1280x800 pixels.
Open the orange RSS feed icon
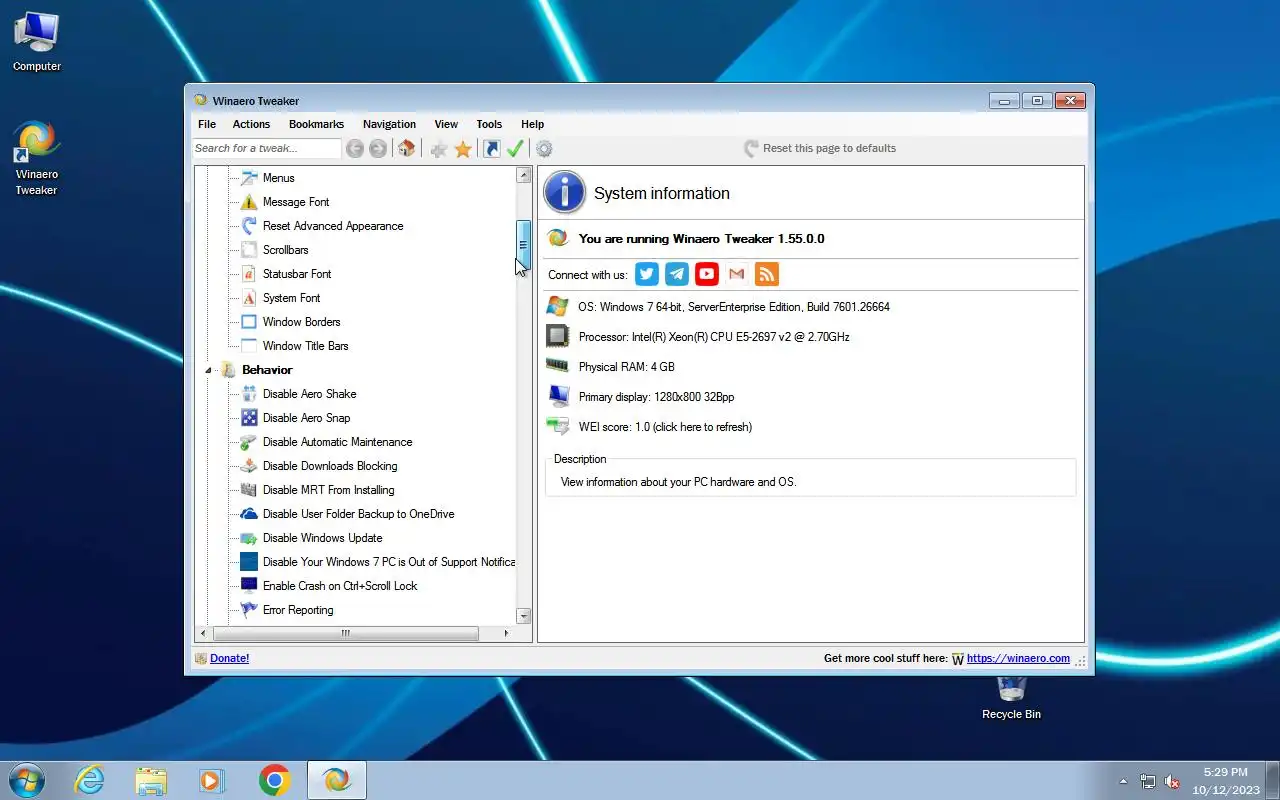click(767, 274)
